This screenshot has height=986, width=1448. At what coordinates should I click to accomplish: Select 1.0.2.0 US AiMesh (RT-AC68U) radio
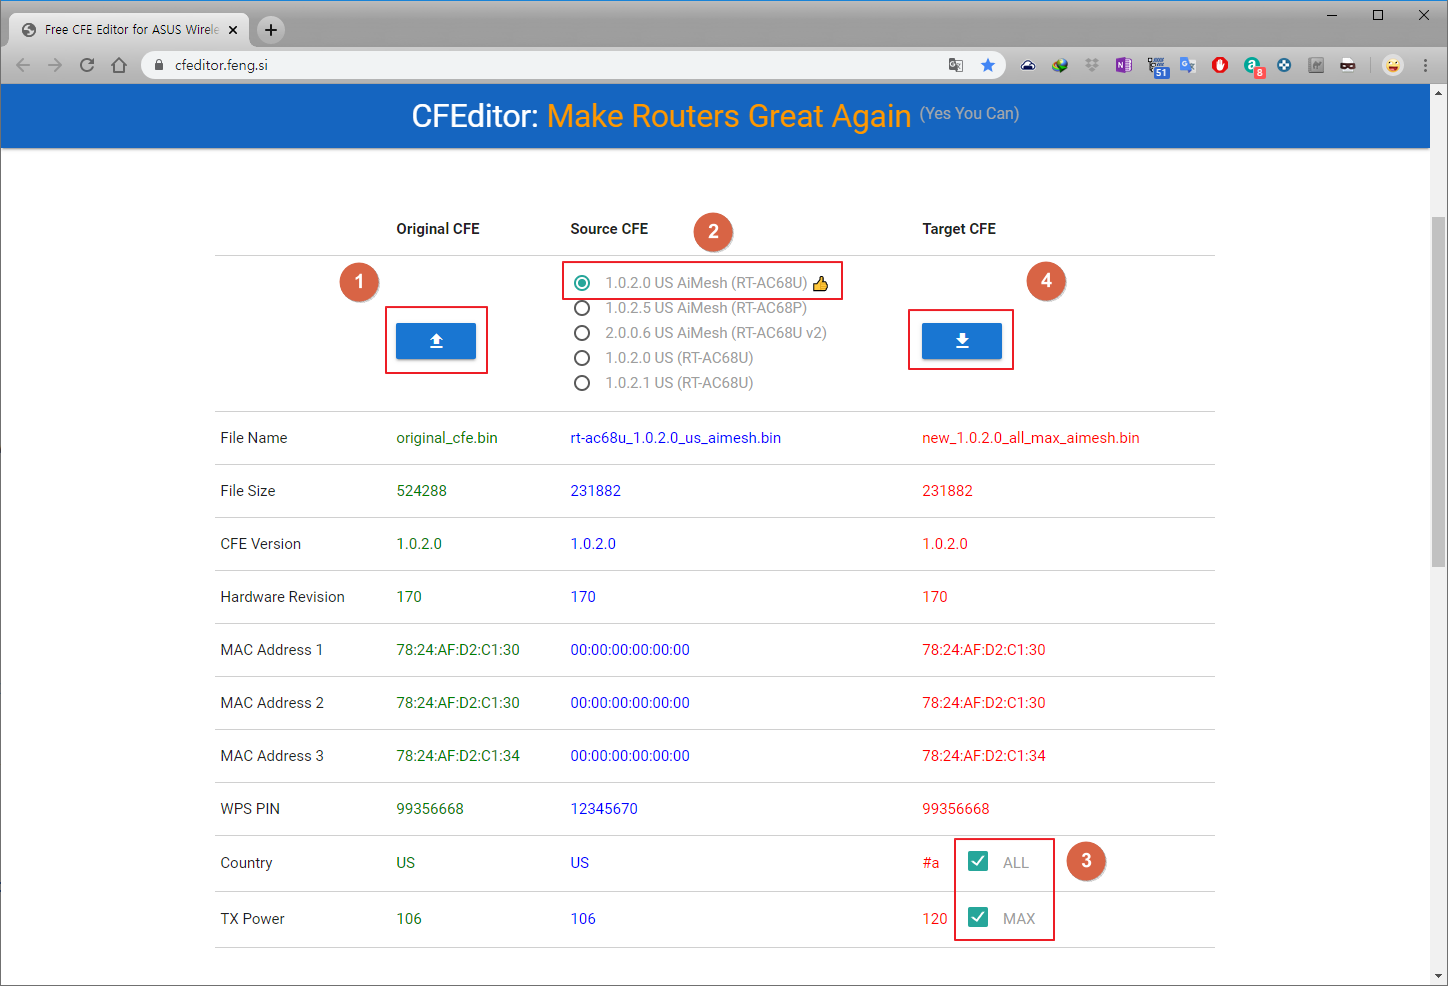tap(582, 283)
